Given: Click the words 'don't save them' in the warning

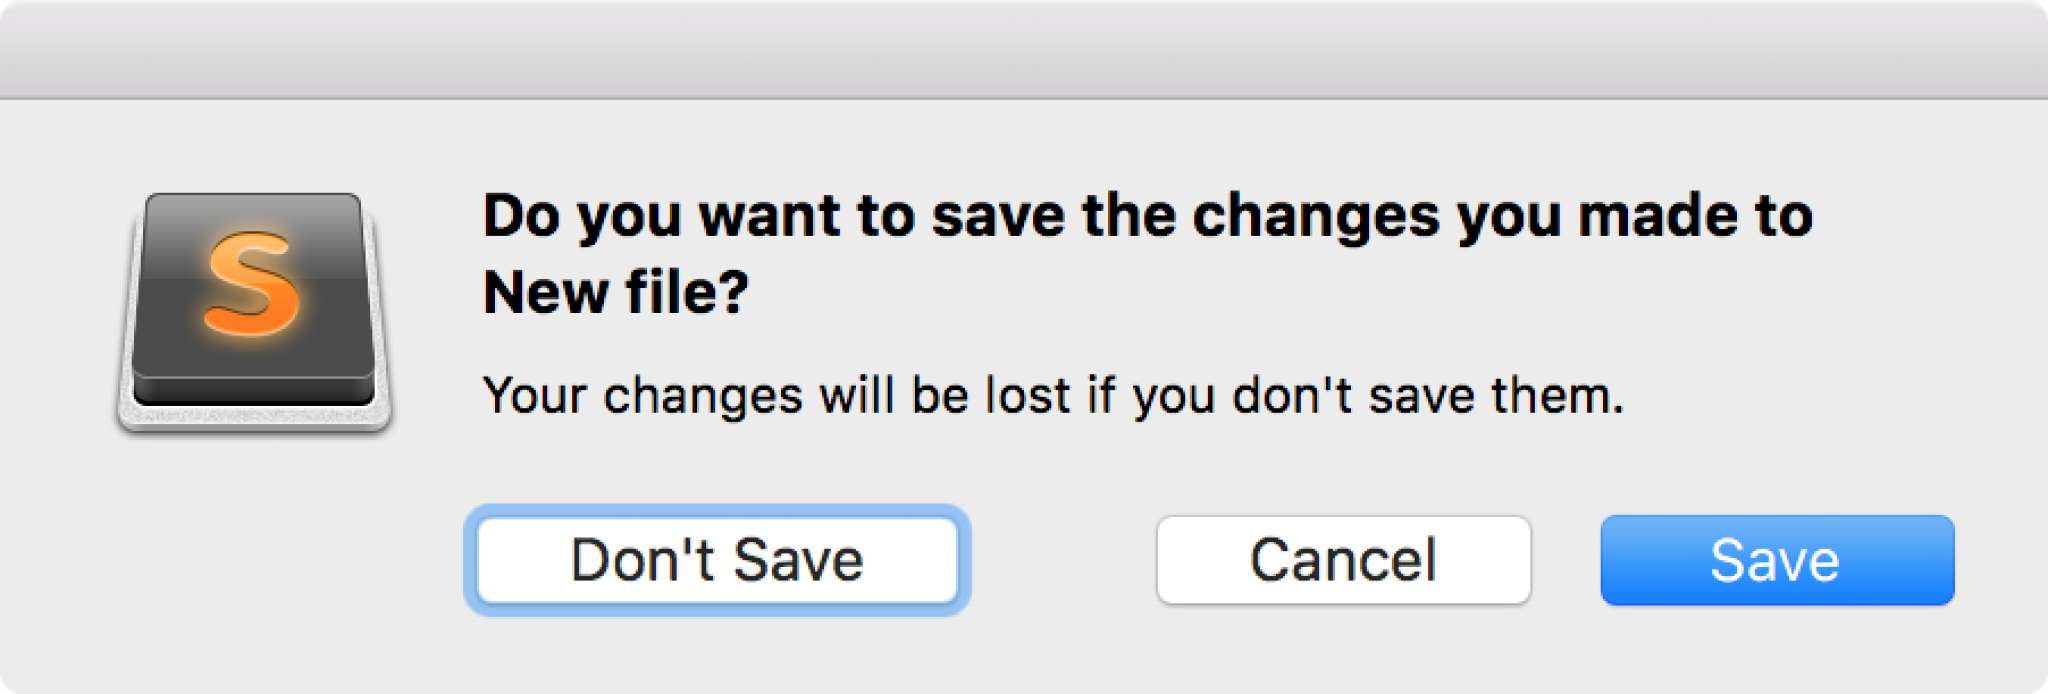Looking at the screenshot, I should pyautogui.click(x=1426, y=396).
